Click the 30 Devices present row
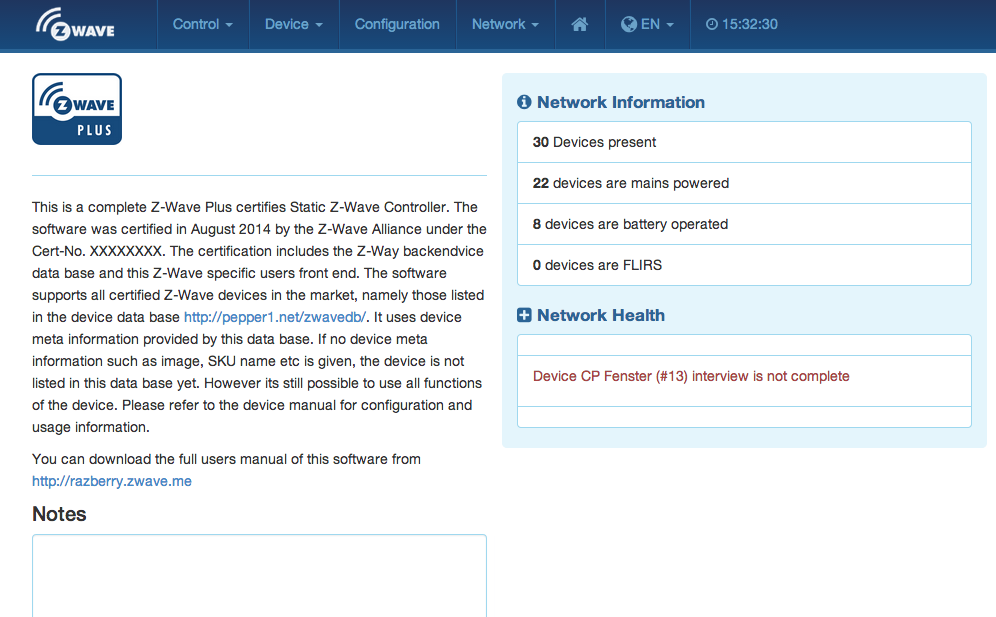This screenshot has width=996, height=617. coord(744,142)
